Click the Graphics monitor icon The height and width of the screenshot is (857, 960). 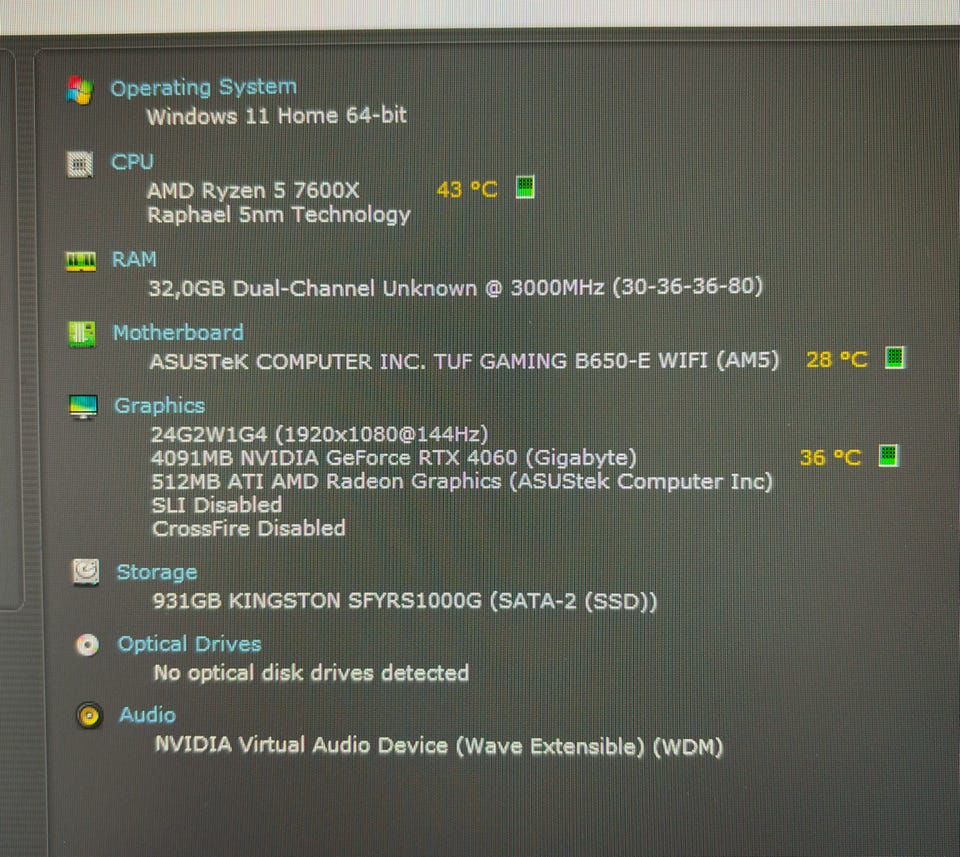[x=83, y=407]
